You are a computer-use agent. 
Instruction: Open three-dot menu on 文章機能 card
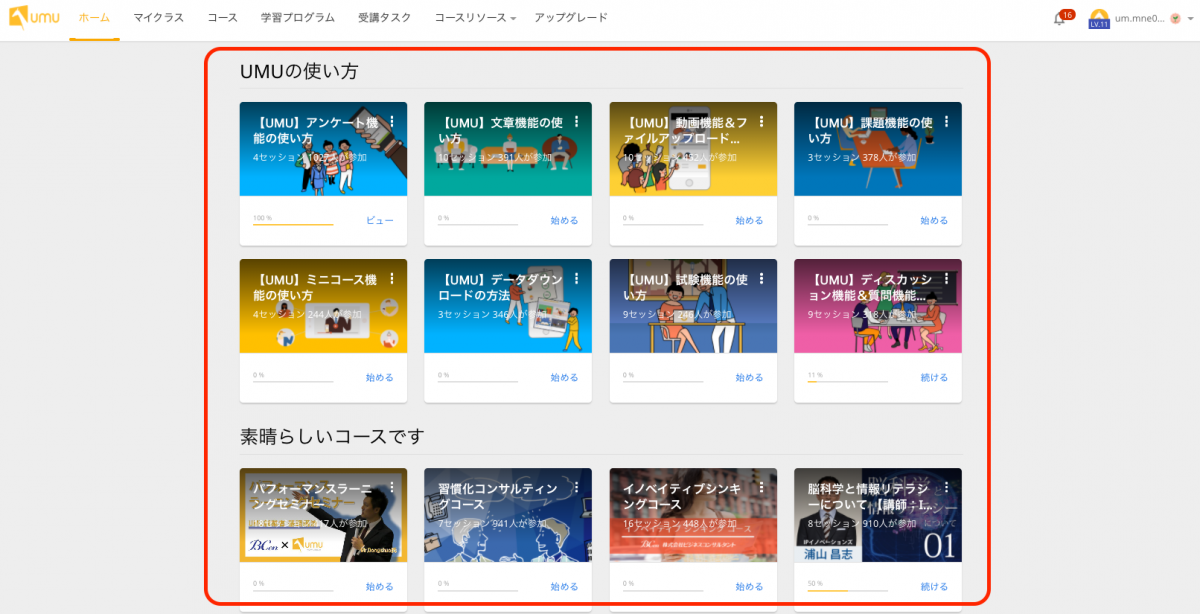click(x=576, y=122)
